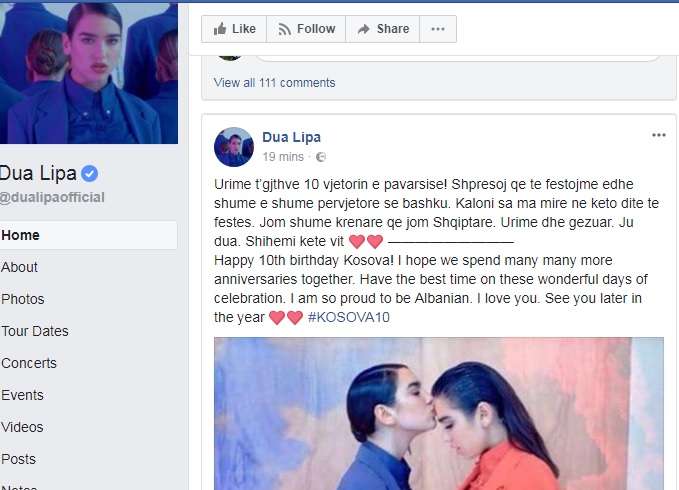Go to Concerts page section

[x=29, y=363]
